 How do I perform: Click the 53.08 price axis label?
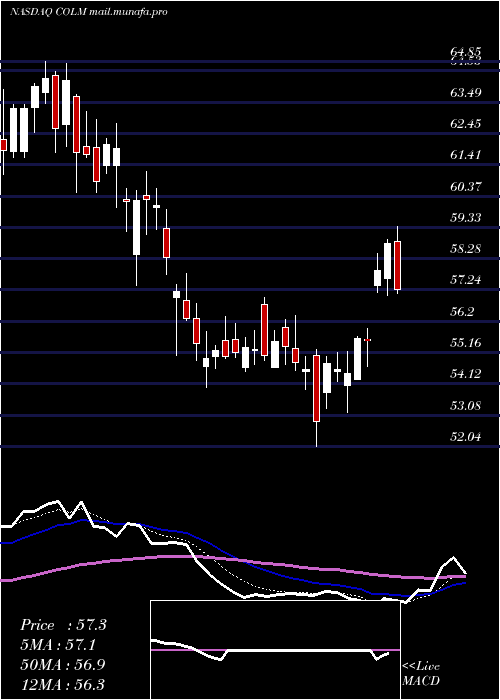(x=466, y=405)
